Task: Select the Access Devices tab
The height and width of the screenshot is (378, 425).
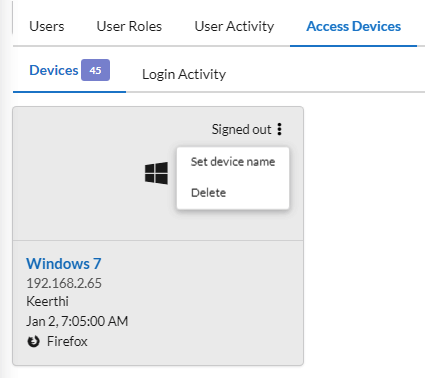Action: (x=353, y=26)
